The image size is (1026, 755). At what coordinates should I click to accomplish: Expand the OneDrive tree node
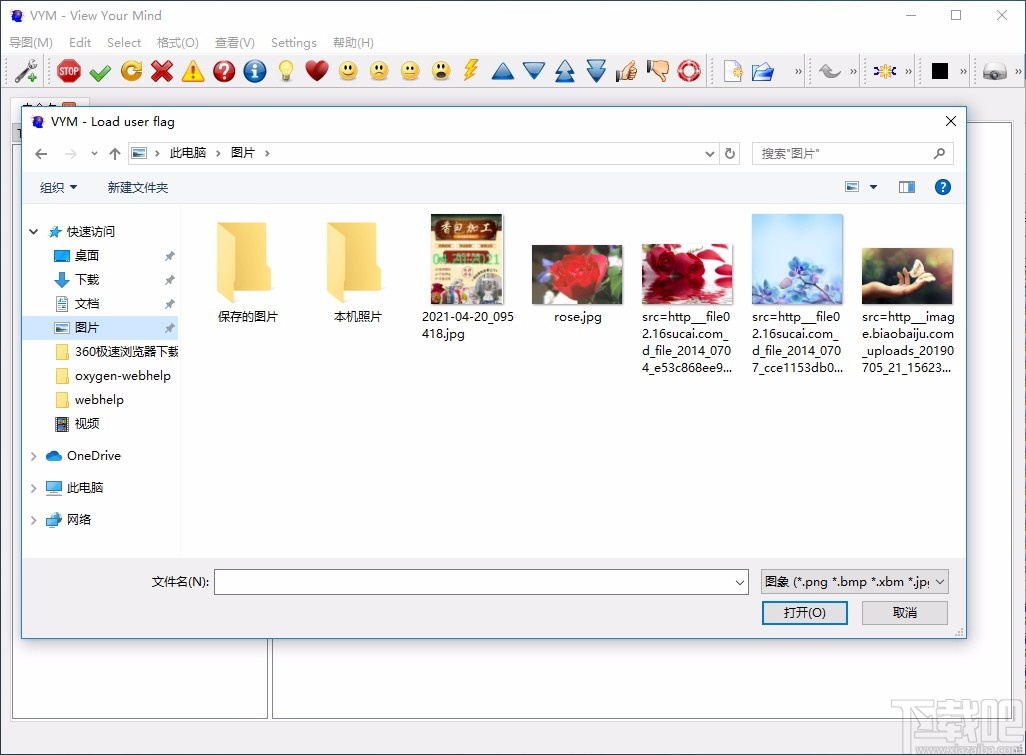[x=33, y=456]
